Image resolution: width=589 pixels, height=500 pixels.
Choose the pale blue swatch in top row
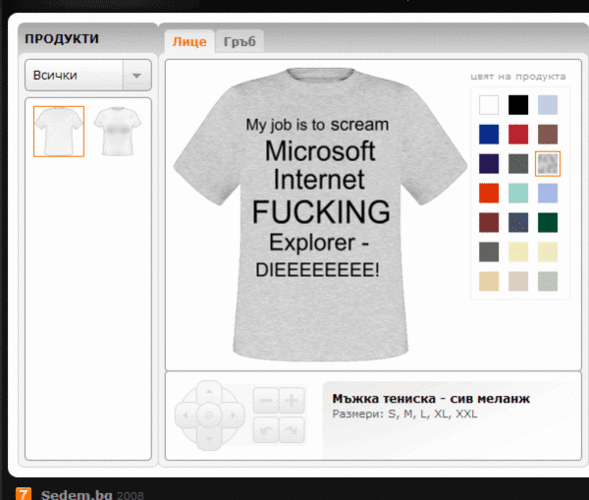click(x=548, y=105)
